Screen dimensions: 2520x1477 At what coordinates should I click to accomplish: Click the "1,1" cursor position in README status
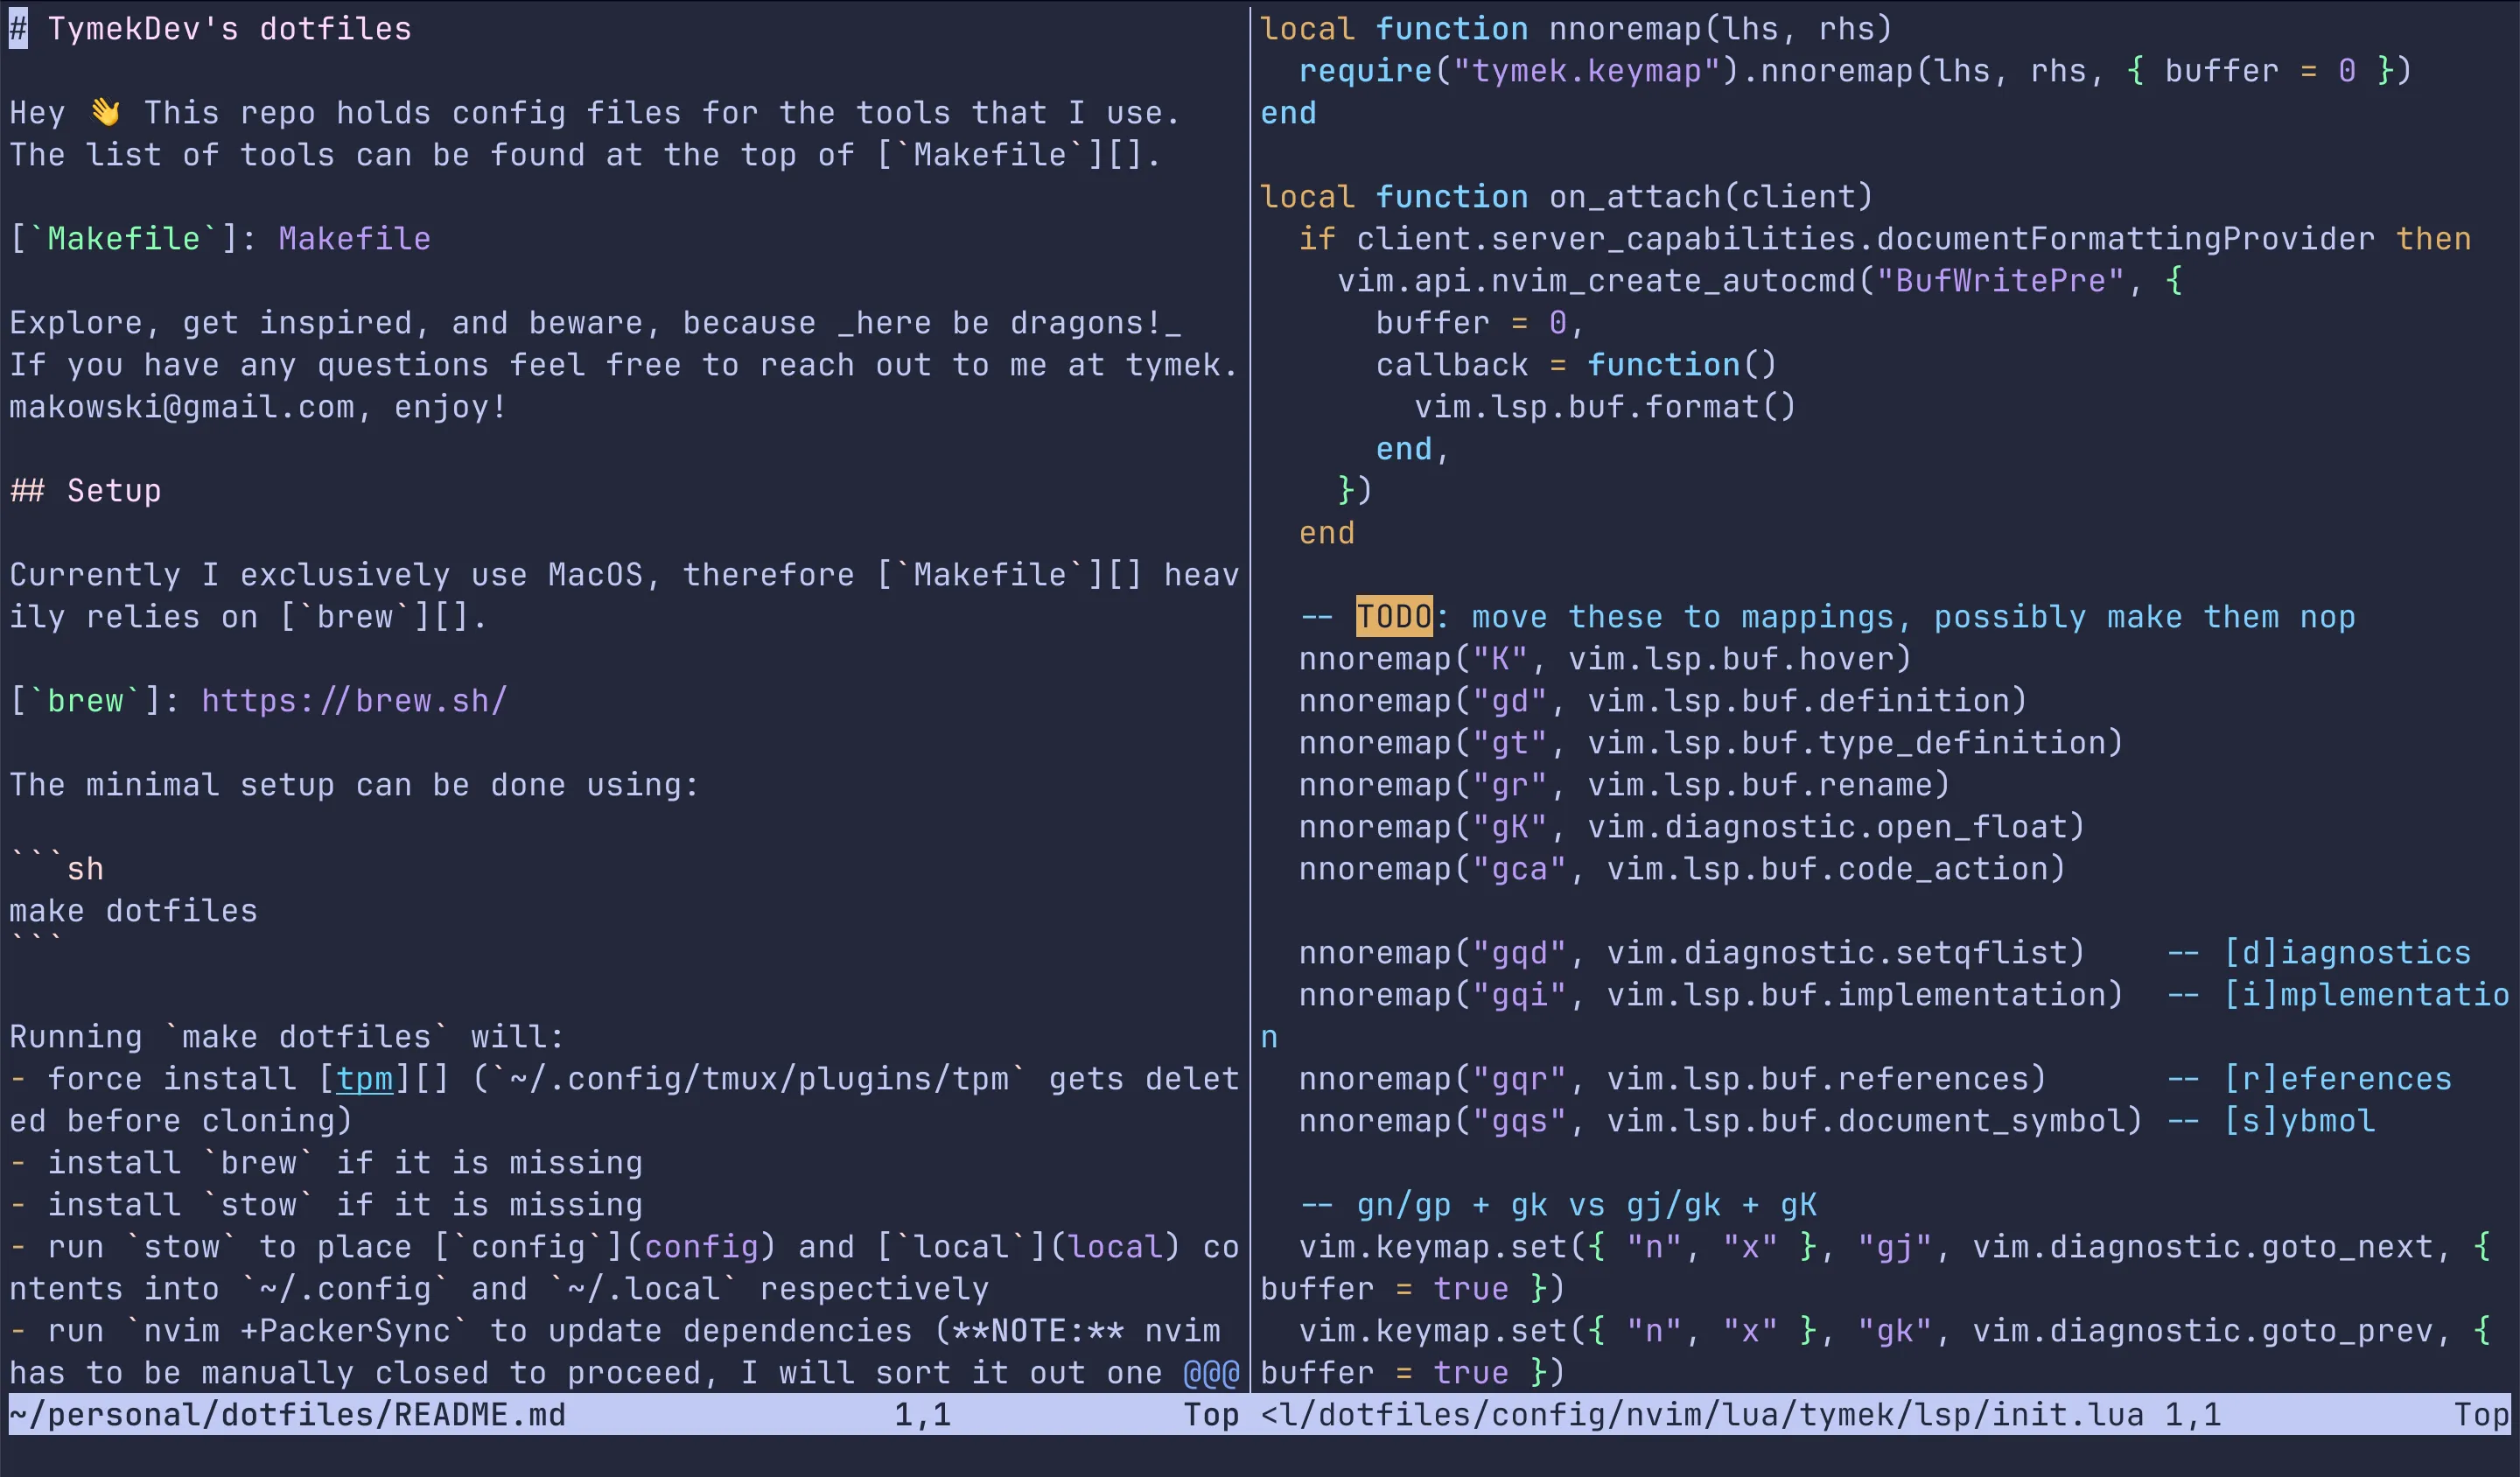point(922,1414)
